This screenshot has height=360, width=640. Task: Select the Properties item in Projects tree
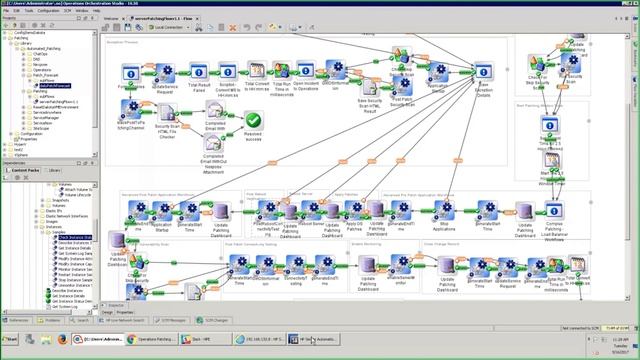coord(25,139)
